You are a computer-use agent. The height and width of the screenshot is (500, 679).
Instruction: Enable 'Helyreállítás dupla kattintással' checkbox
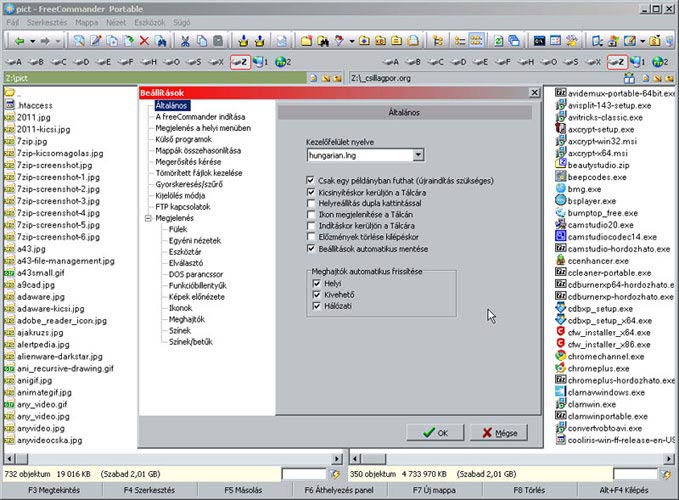pos(311,203)
